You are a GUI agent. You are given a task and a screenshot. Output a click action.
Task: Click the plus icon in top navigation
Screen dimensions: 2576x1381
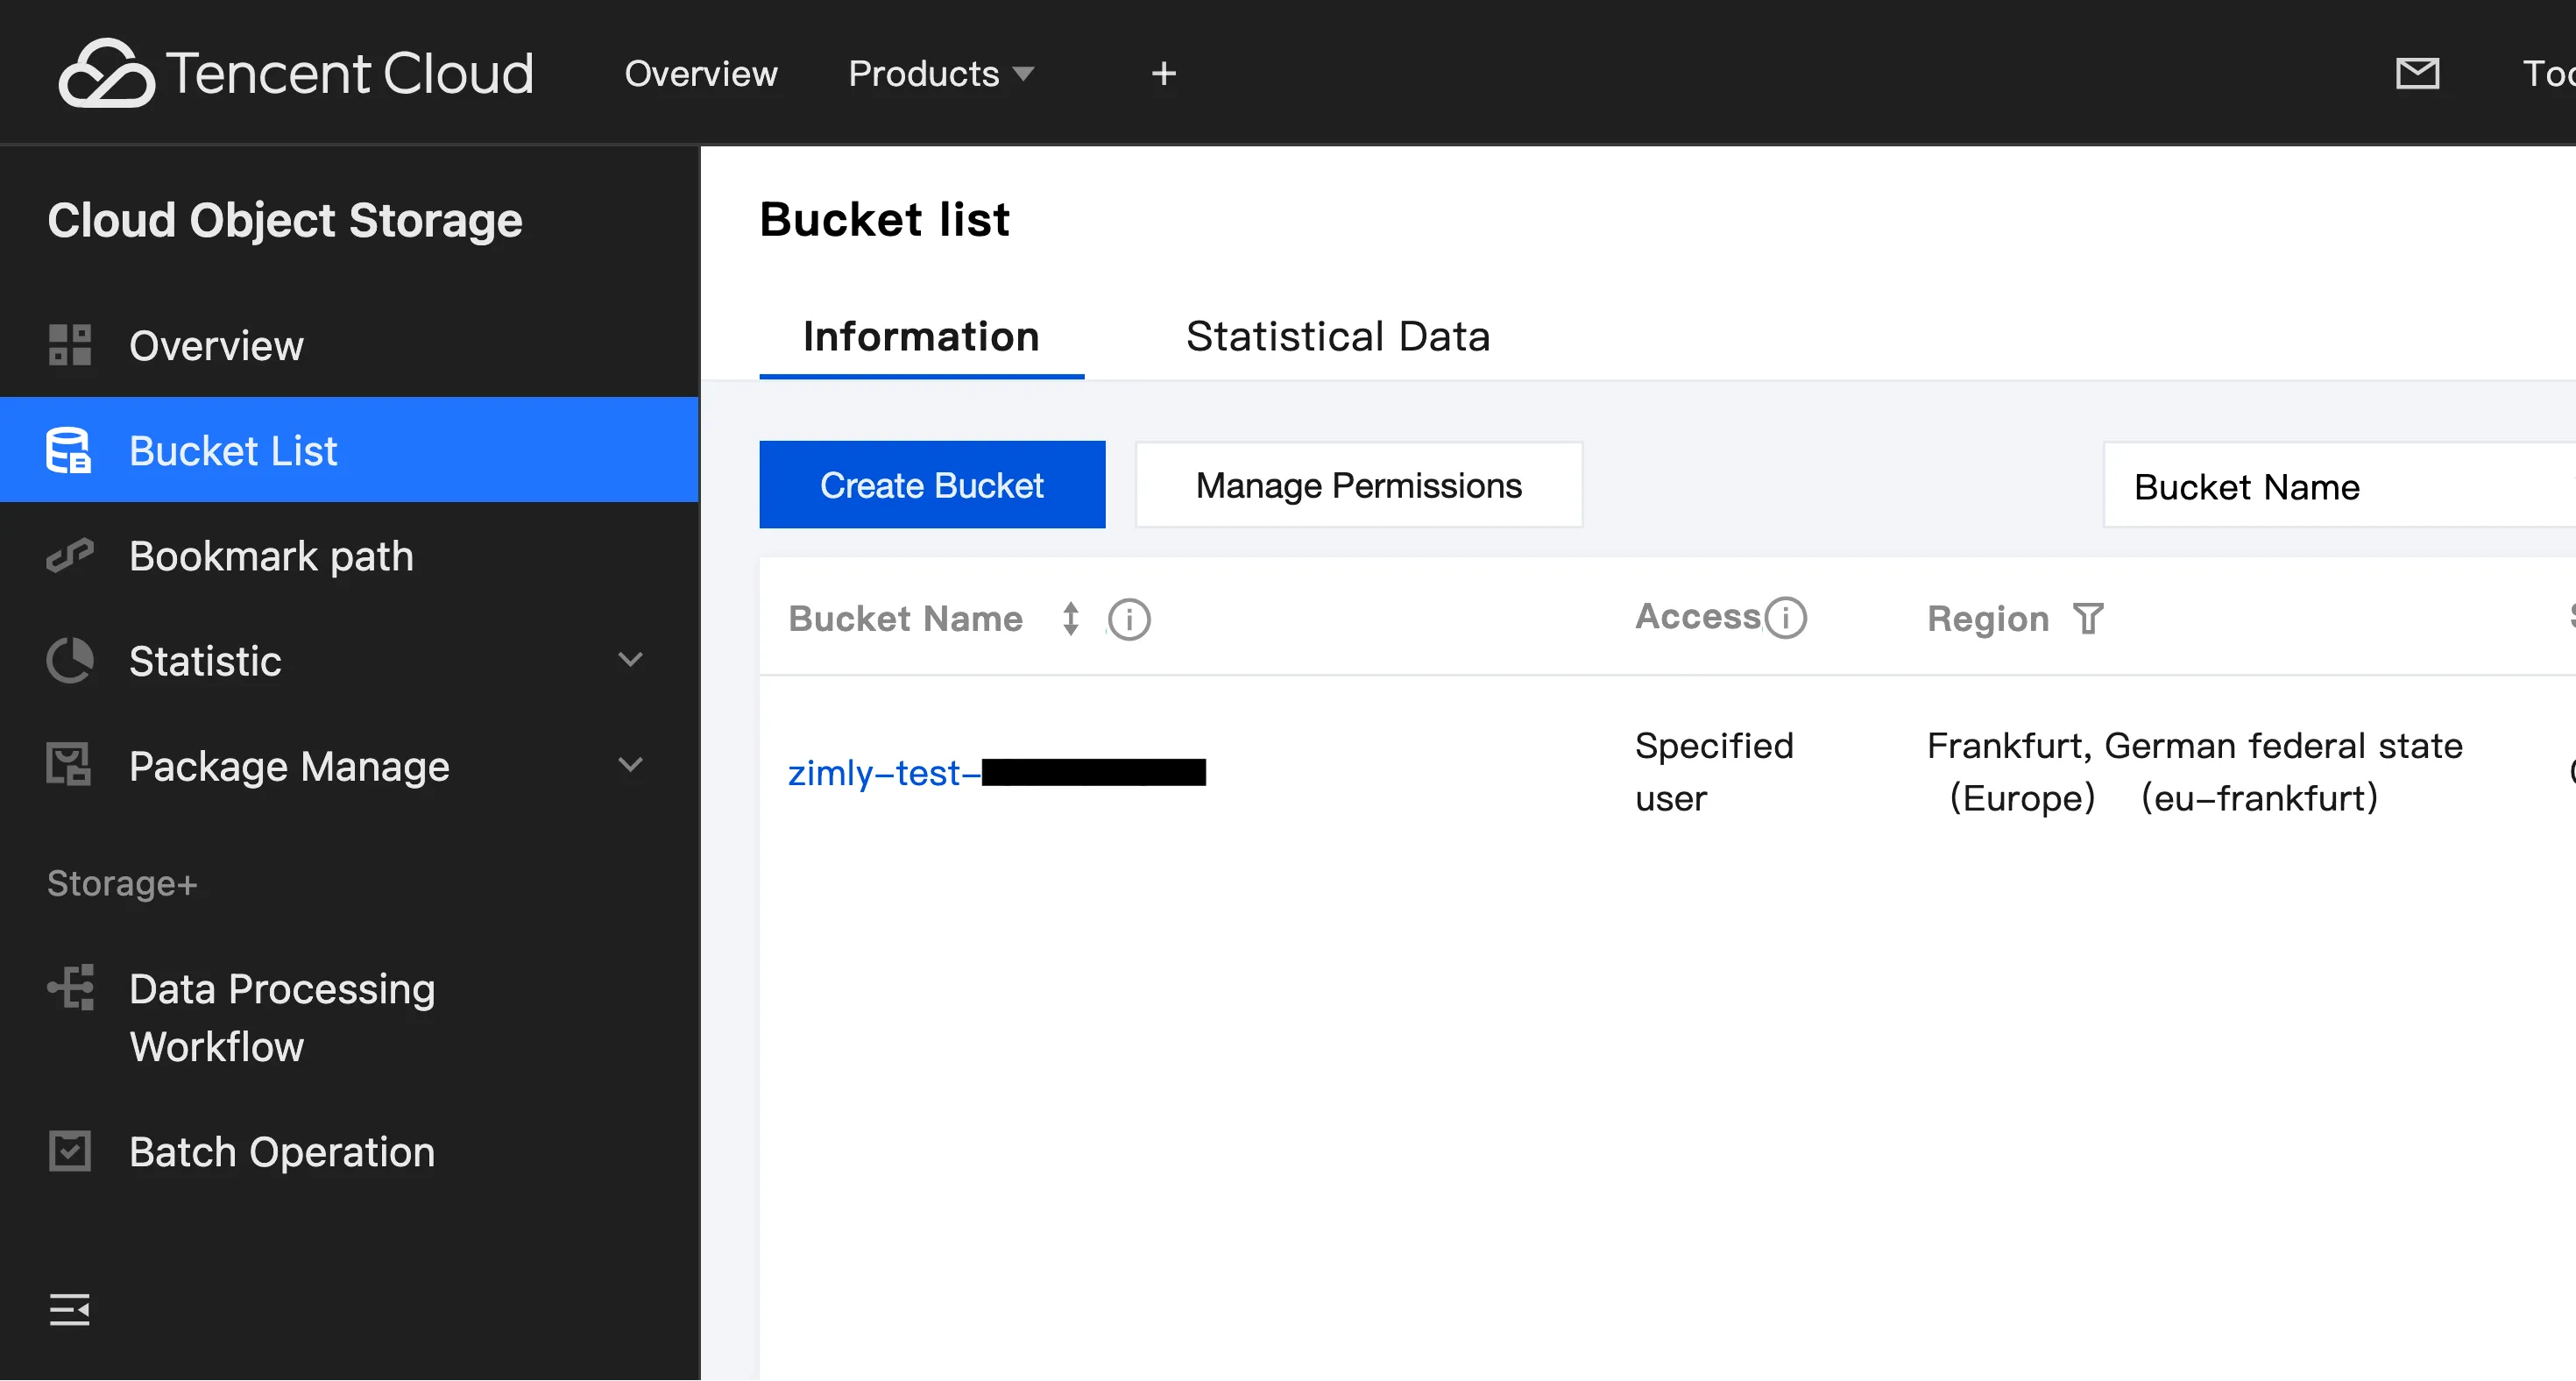click(x=1163, y=73)
